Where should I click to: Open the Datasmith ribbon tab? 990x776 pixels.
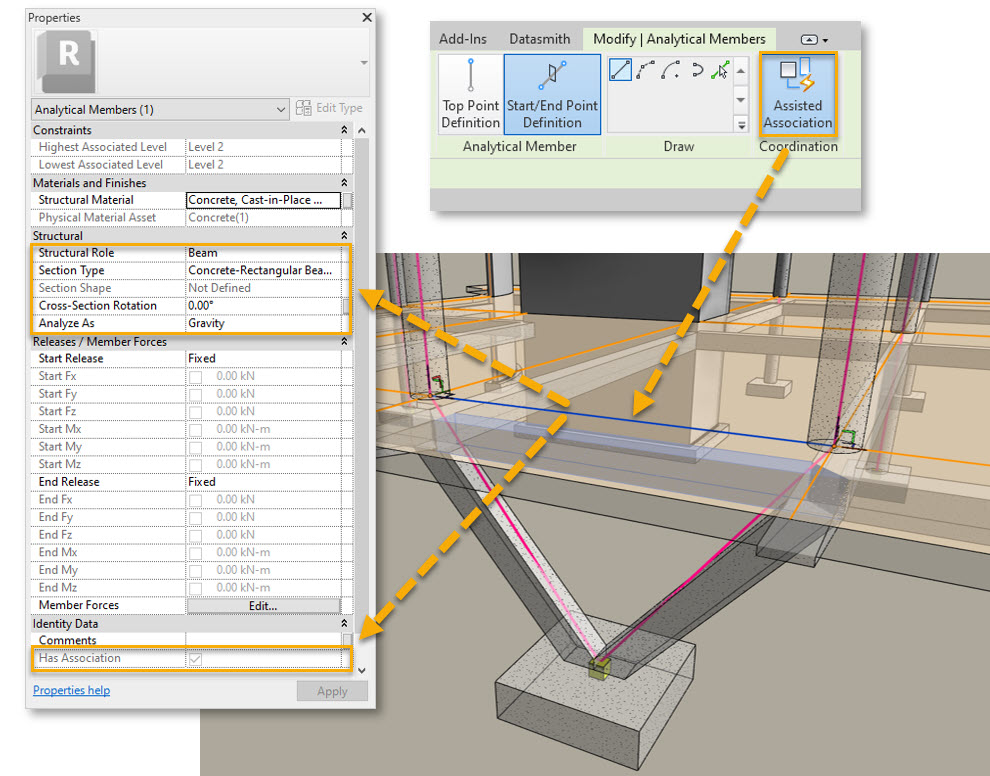(539, 39)
